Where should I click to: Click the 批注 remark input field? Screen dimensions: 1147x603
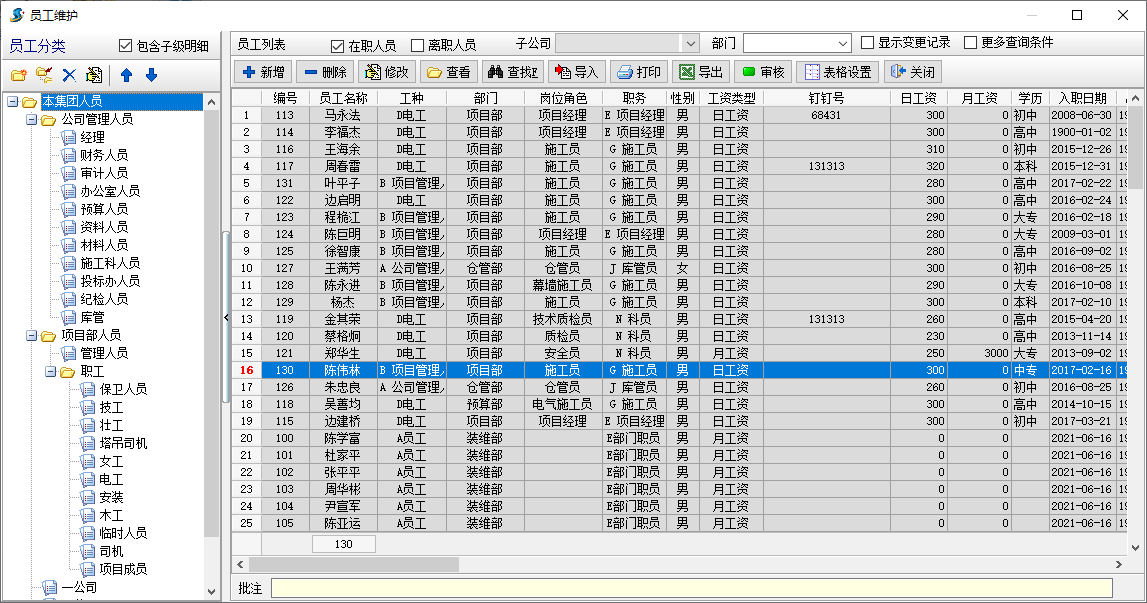(691, 588)
